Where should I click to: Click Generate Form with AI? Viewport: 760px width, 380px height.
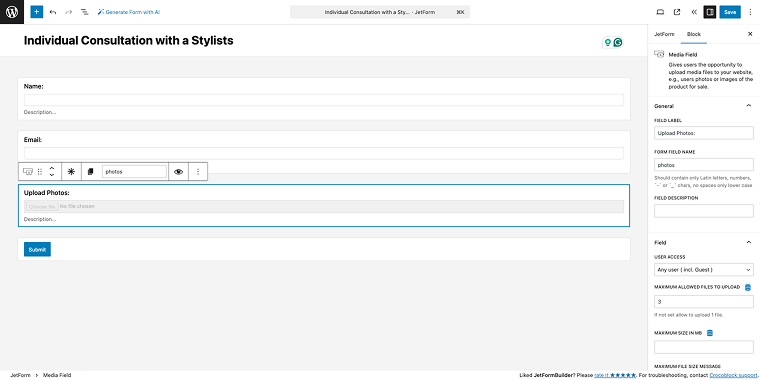[x=129, y=12]
